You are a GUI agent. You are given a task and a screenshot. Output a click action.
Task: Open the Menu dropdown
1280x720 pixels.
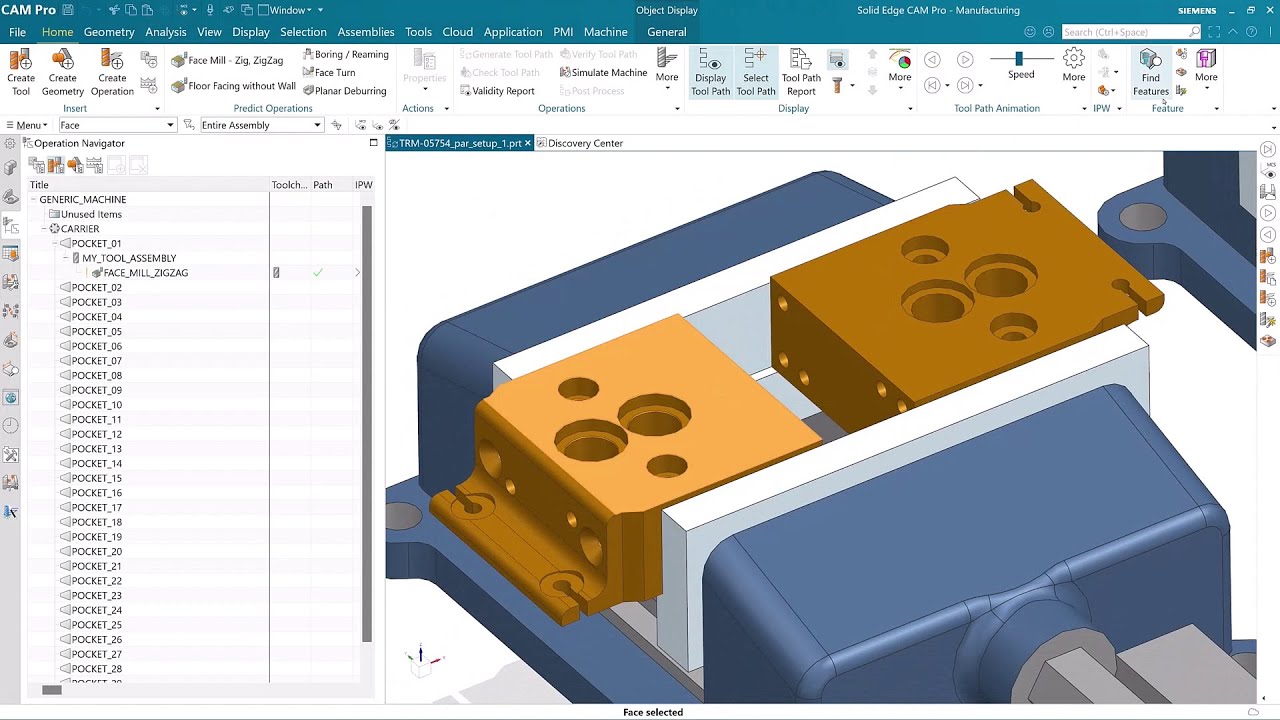26,125
